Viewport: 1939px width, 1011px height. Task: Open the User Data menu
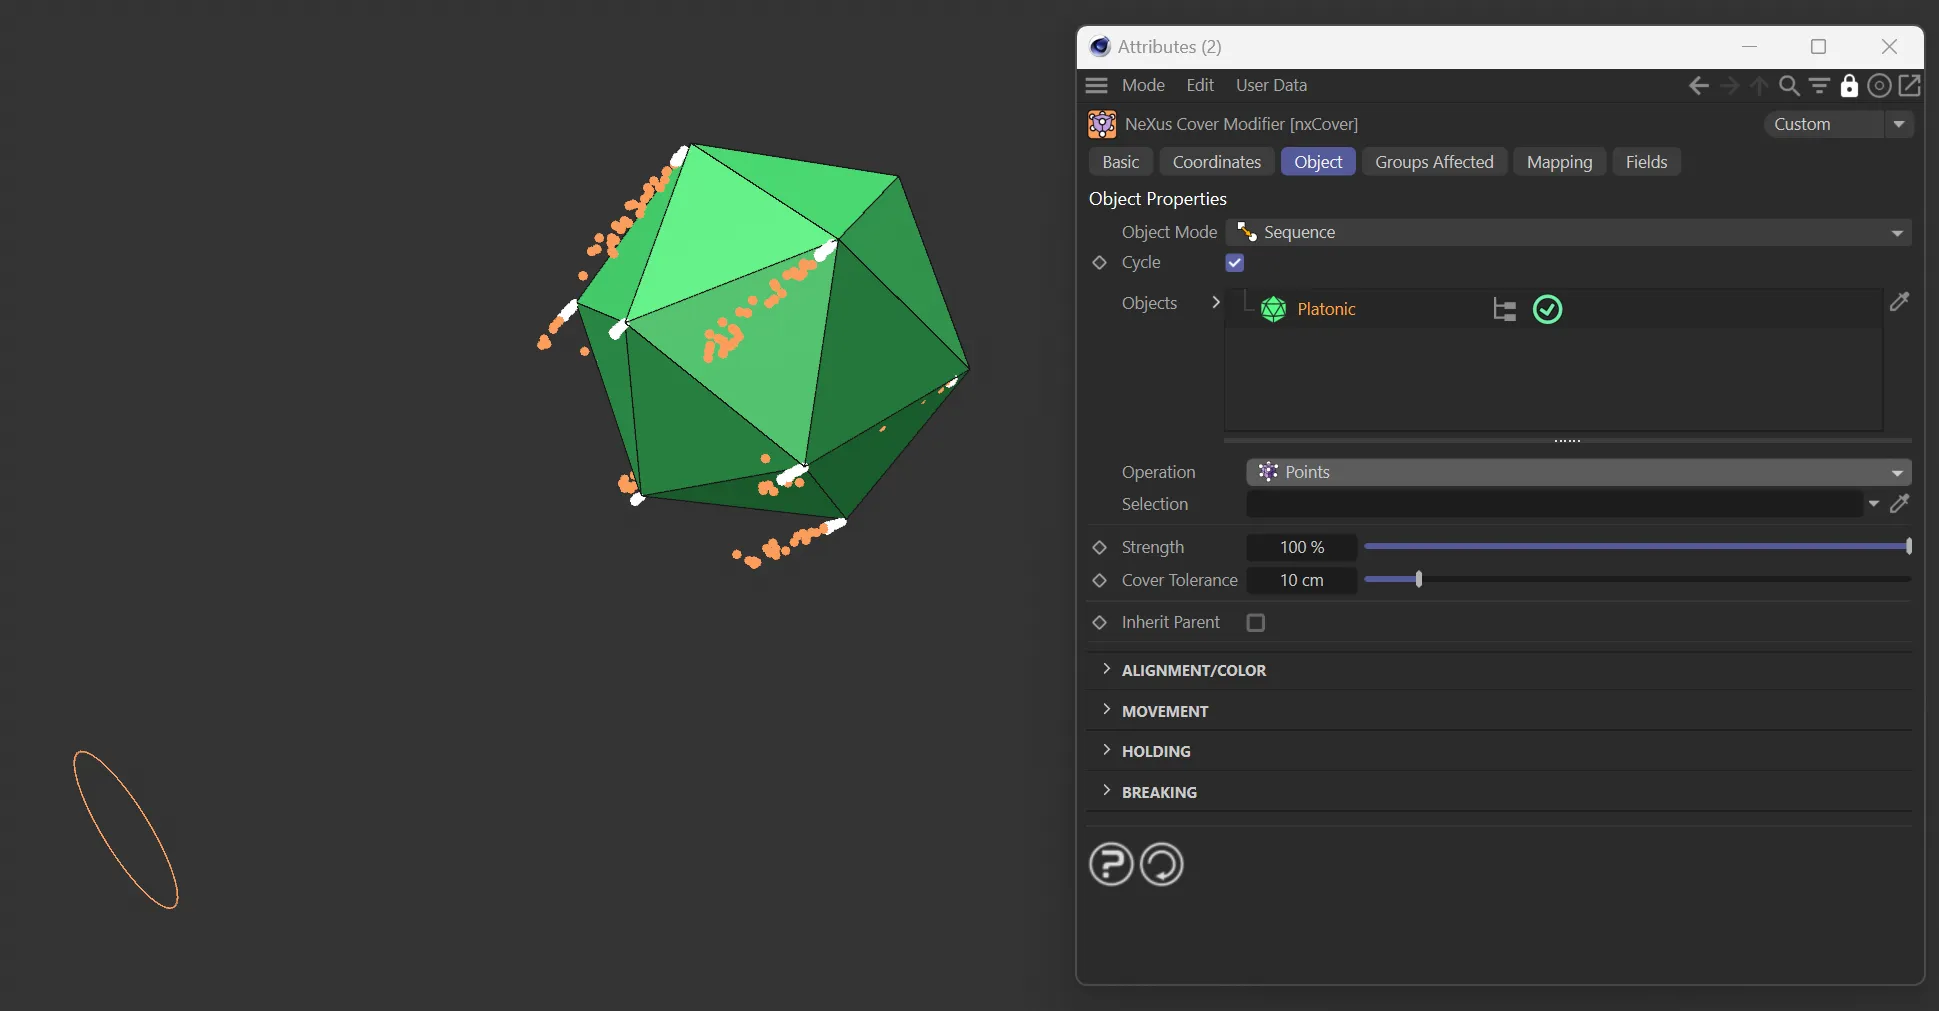1270,86
